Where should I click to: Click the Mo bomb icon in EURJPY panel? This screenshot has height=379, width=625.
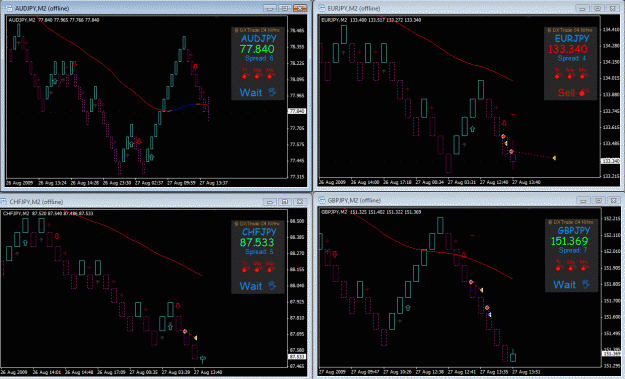[x=583, y=75]
